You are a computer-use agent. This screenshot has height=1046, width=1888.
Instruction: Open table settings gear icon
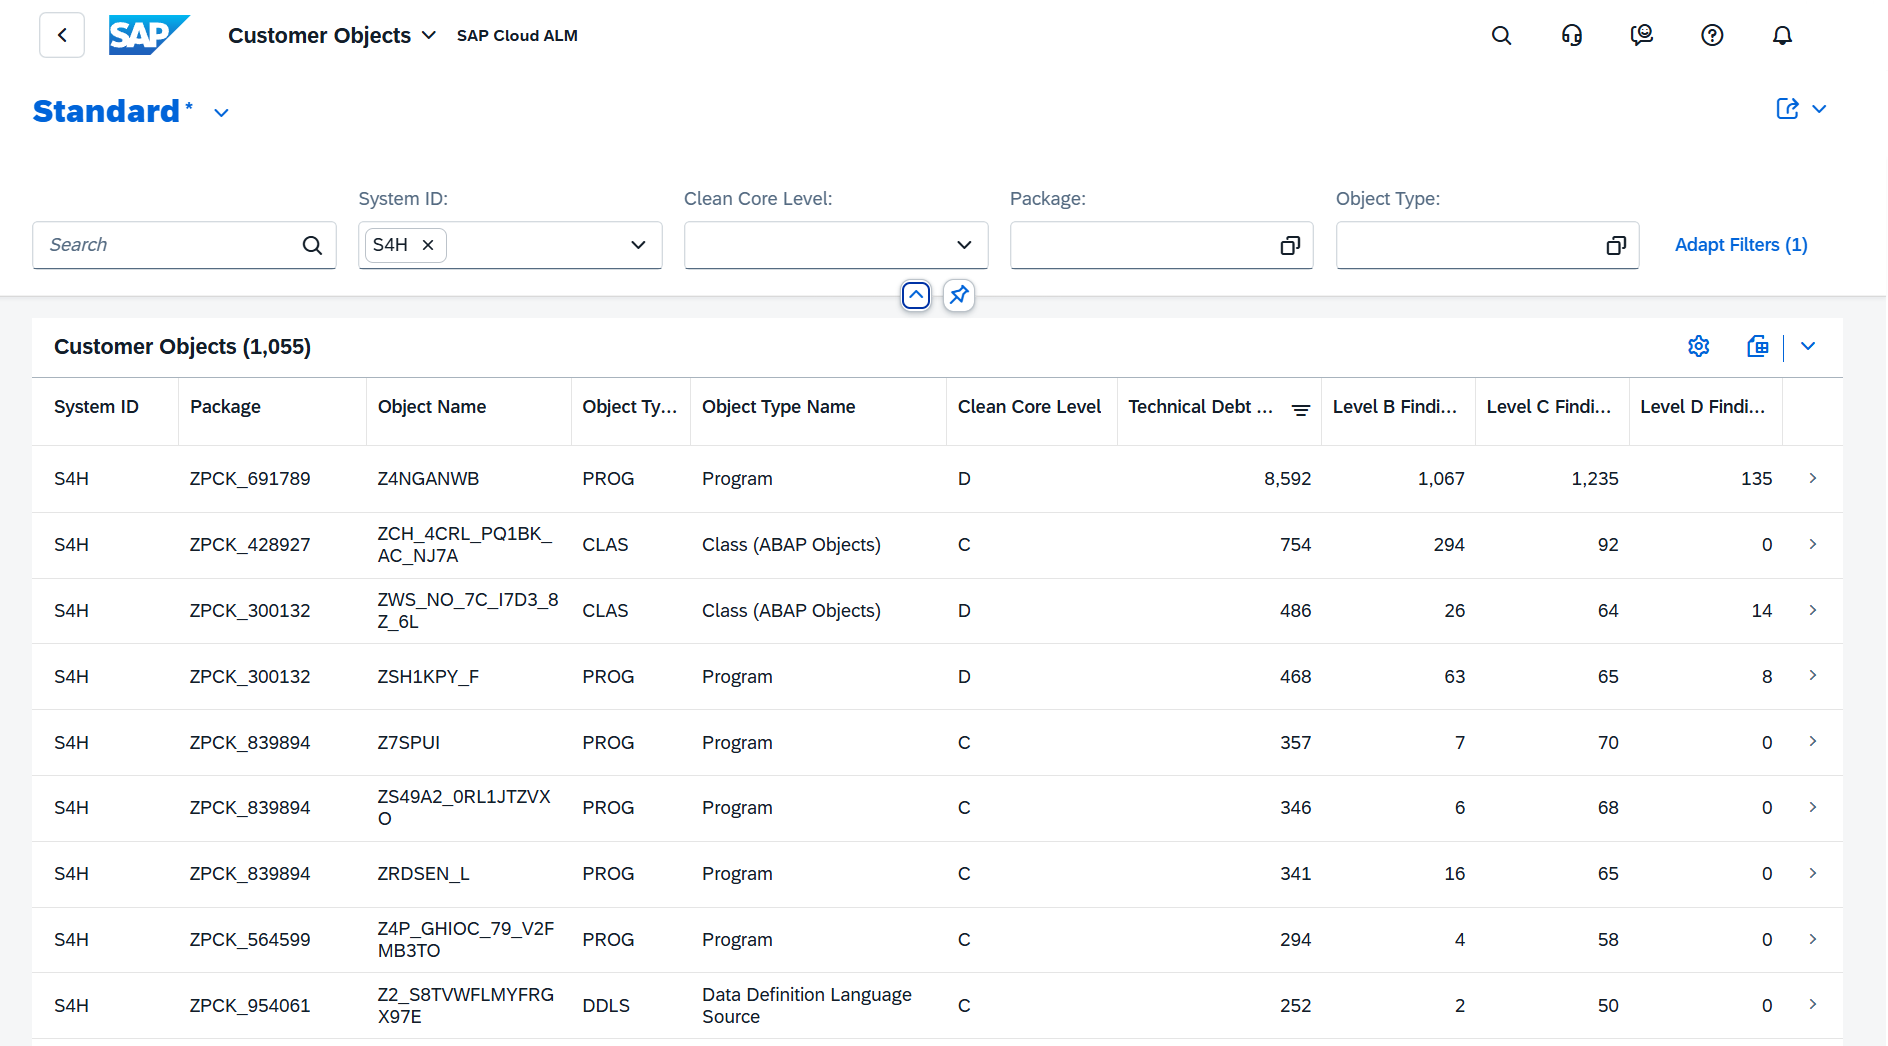pyautogui.click(x=1698, y=346)
